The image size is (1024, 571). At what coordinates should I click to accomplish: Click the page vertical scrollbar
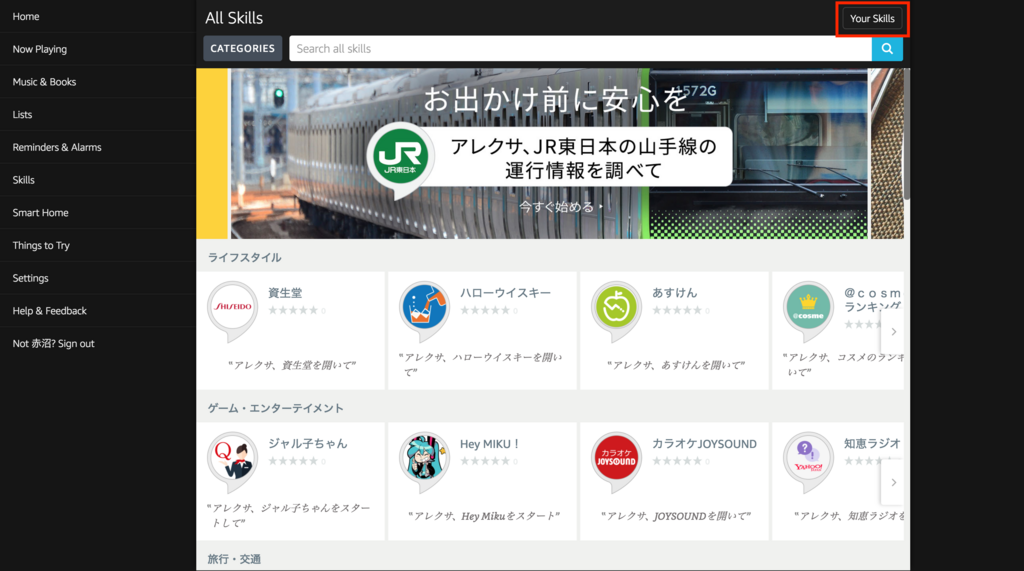pos(906,134)
